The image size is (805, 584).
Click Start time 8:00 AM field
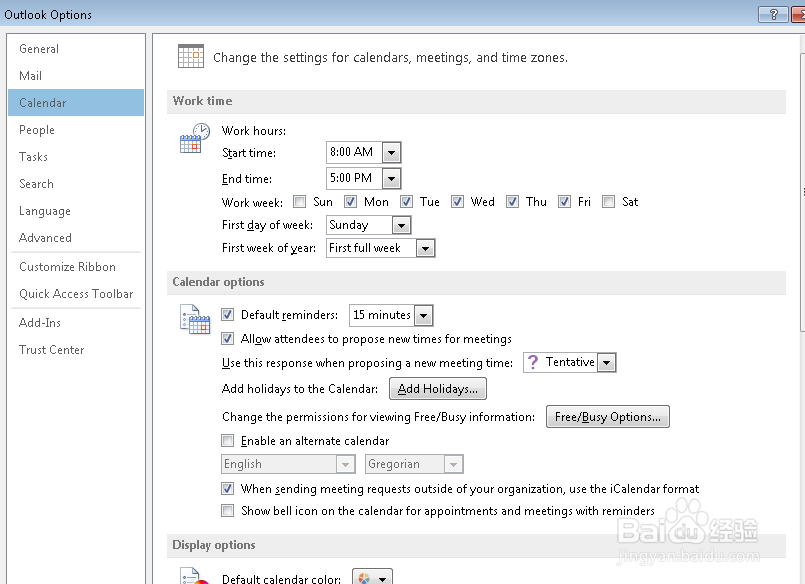pos(354,152)
